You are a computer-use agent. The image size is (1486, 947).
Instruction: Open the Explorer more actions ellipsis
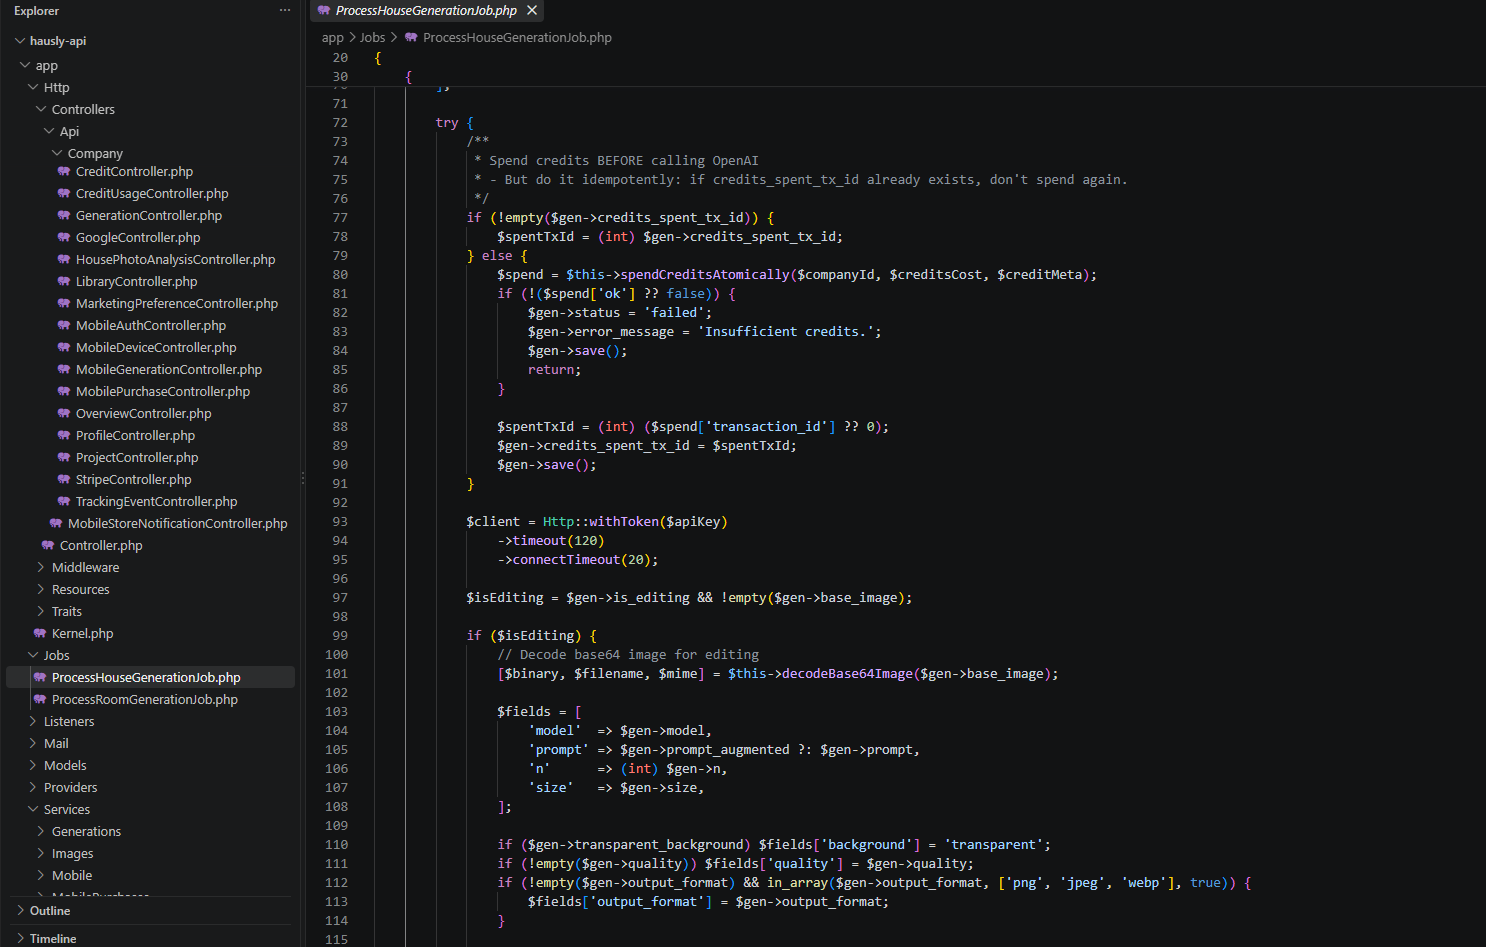tap(285, 11)
